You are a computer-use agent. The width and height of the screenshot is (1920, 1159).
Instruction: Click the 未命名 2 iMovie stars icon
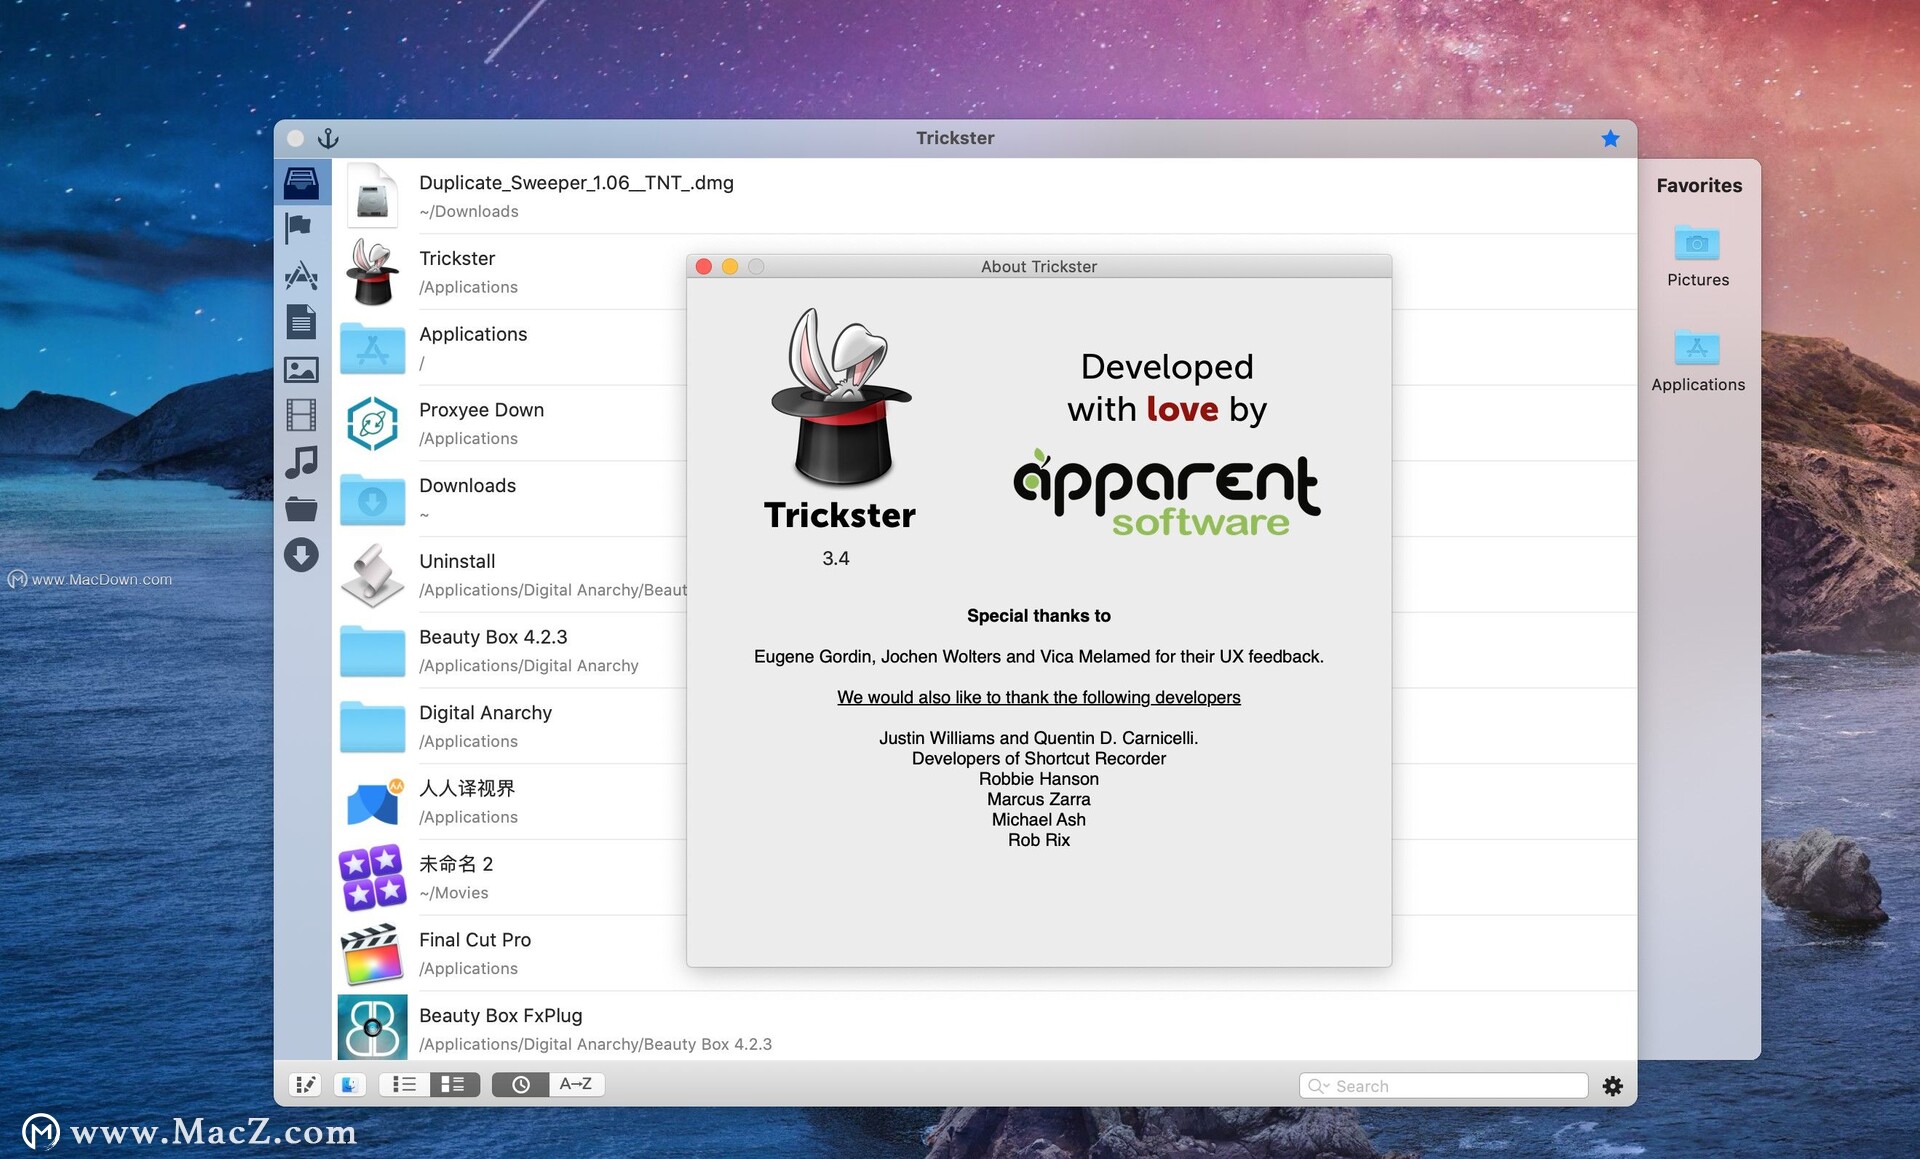[372, 877]
